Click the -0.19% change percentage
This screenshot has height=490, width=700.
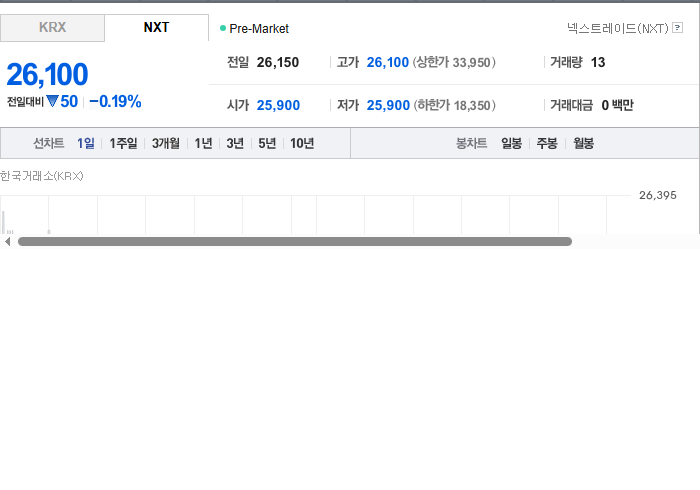(x=115, y=102)
